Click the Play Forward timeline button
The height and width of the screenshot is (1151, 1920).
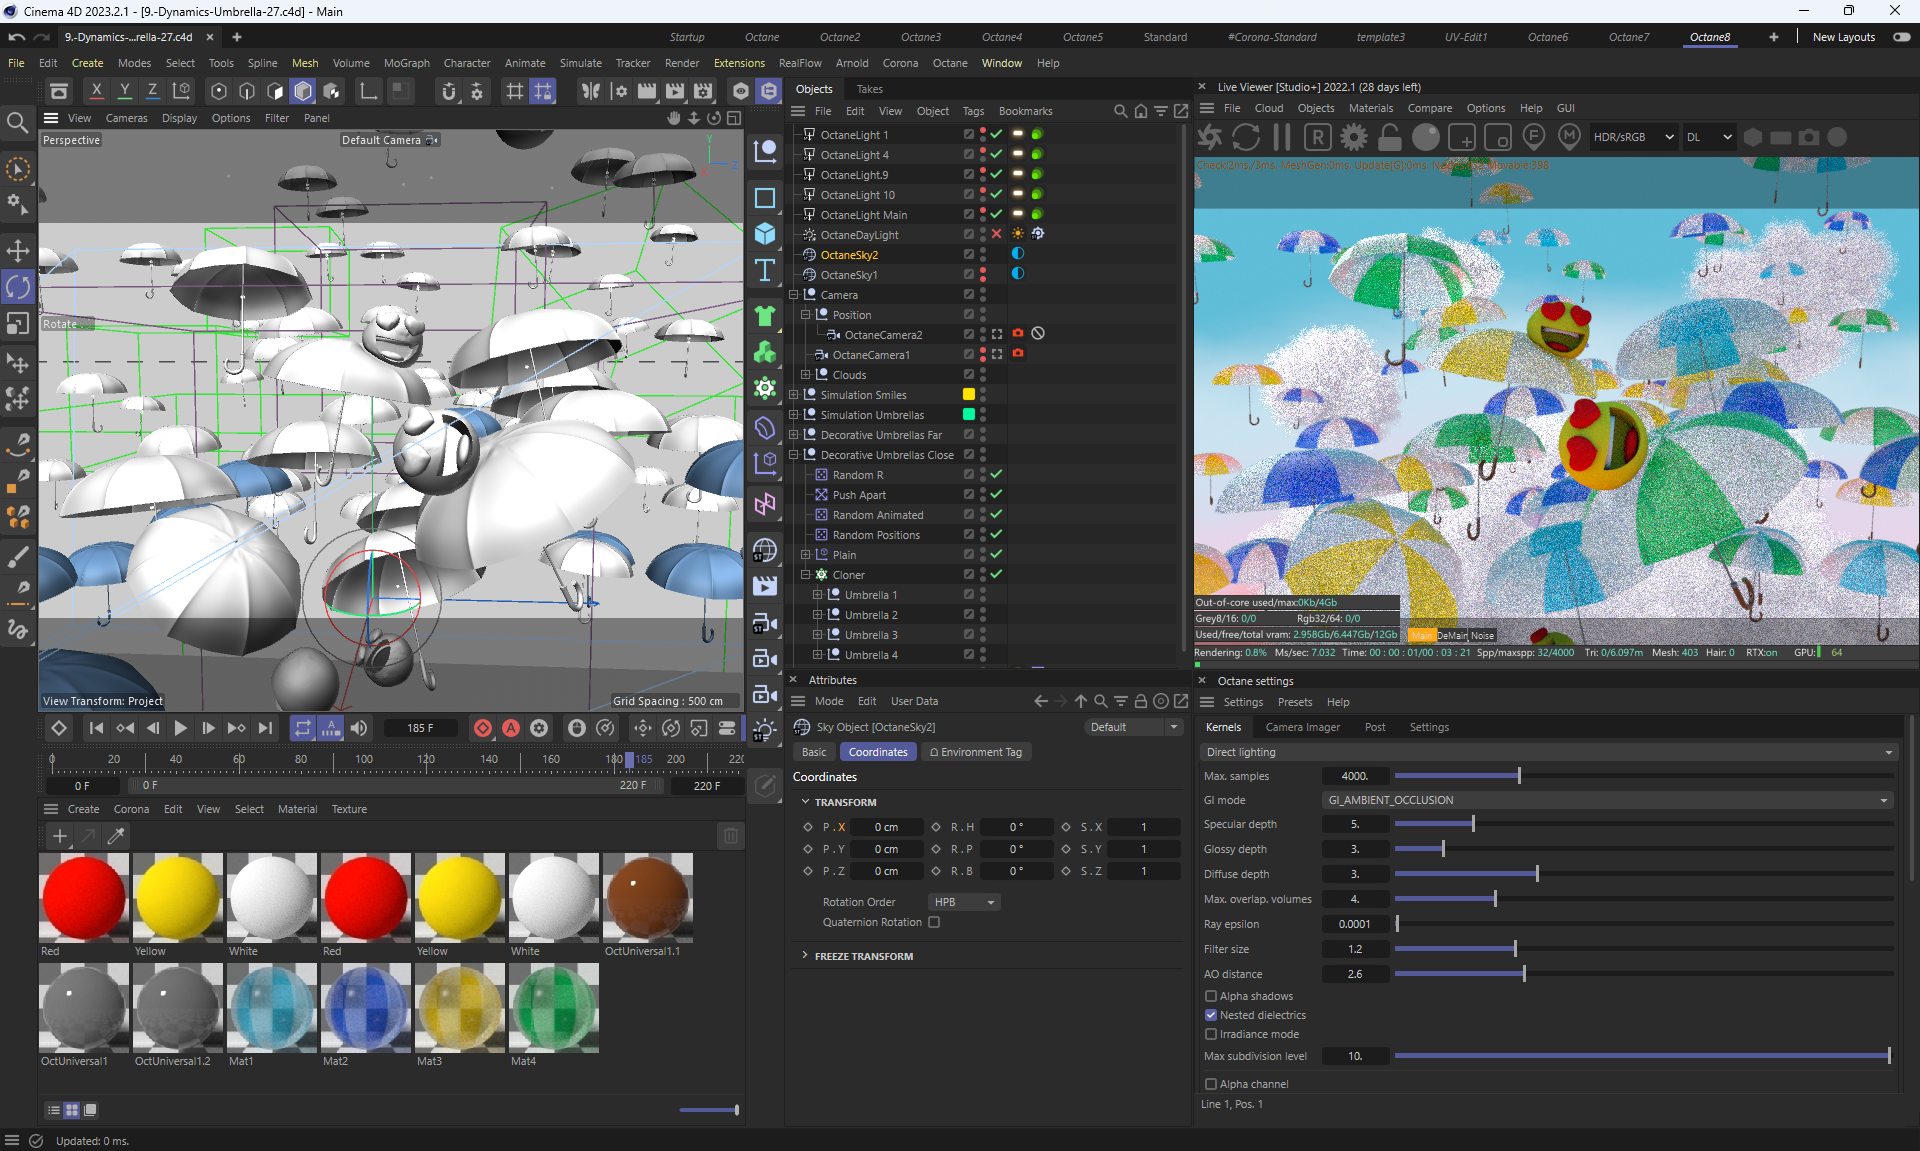click(x=180, y=728)
